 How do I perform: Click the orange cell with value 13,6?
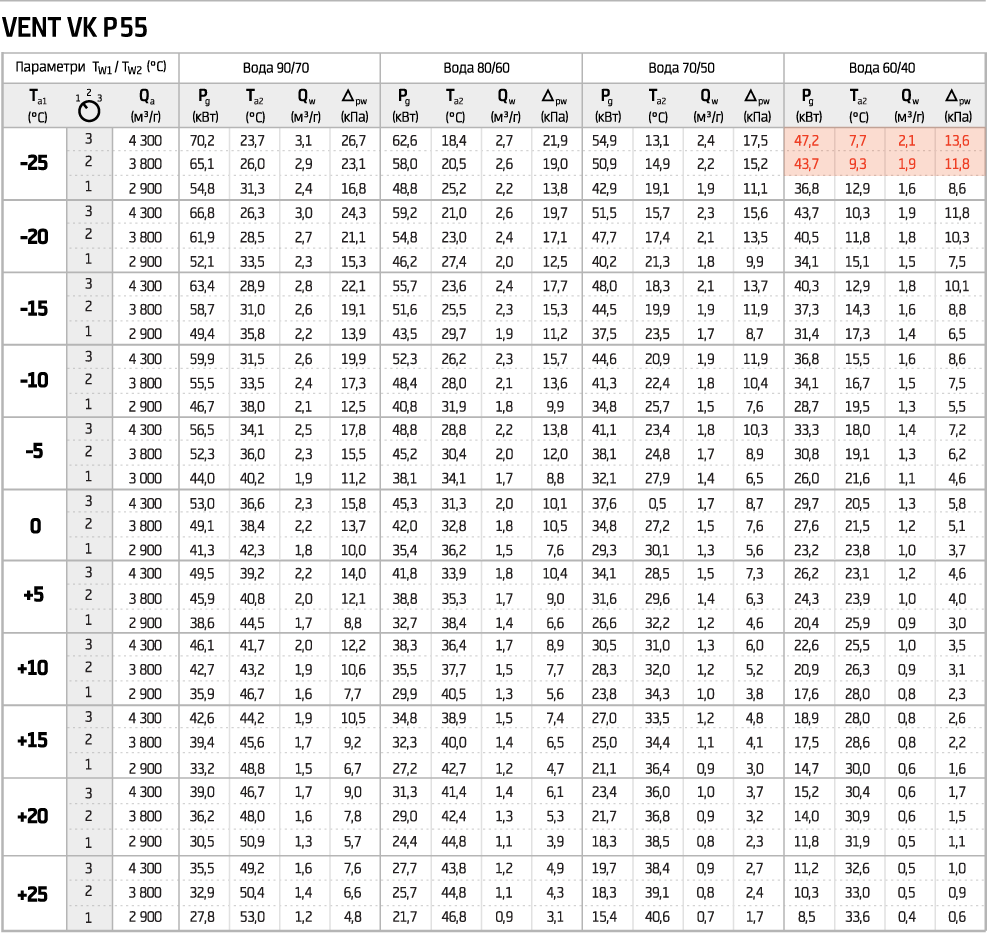click(x=957, y=141)
